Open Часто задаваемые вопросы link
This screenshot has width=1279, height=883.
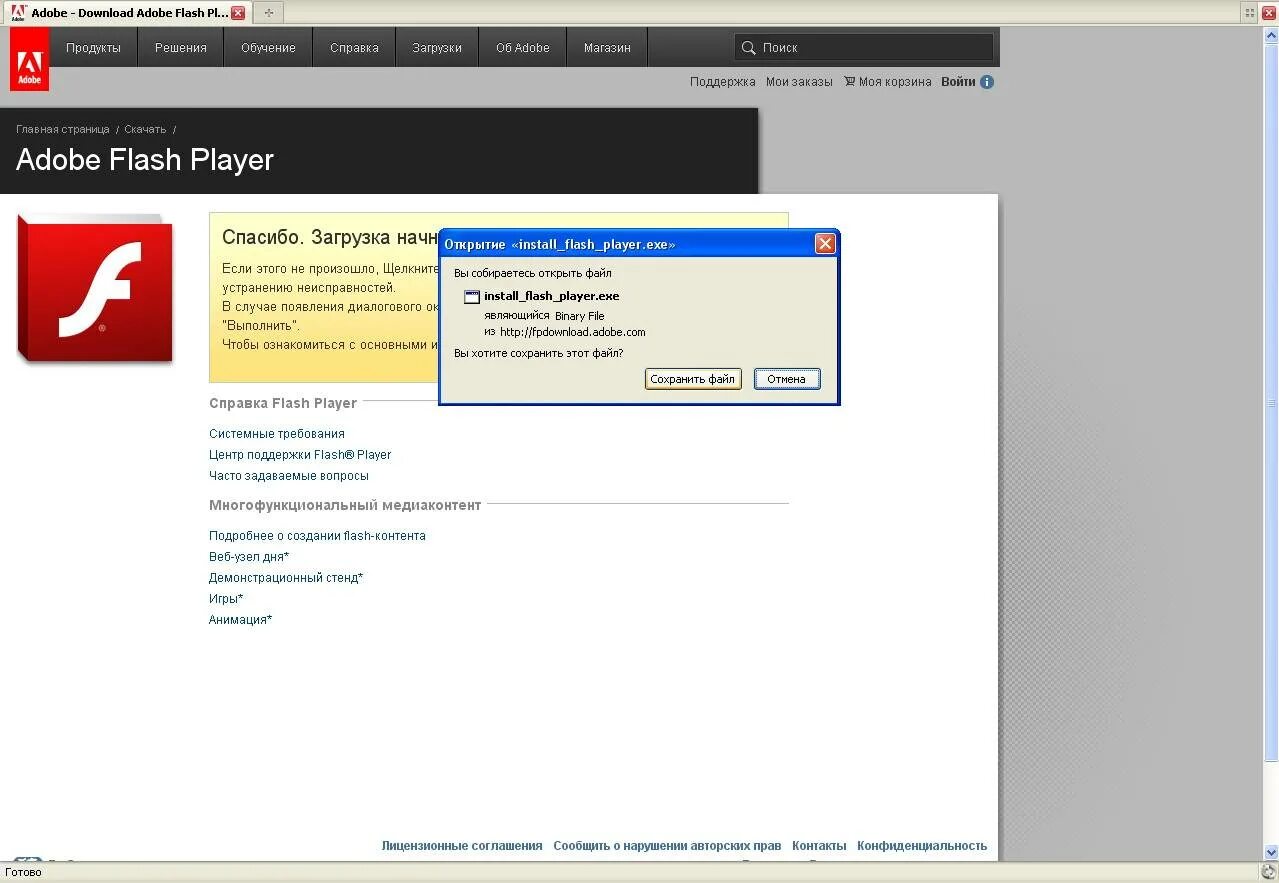tap(289, 476)
